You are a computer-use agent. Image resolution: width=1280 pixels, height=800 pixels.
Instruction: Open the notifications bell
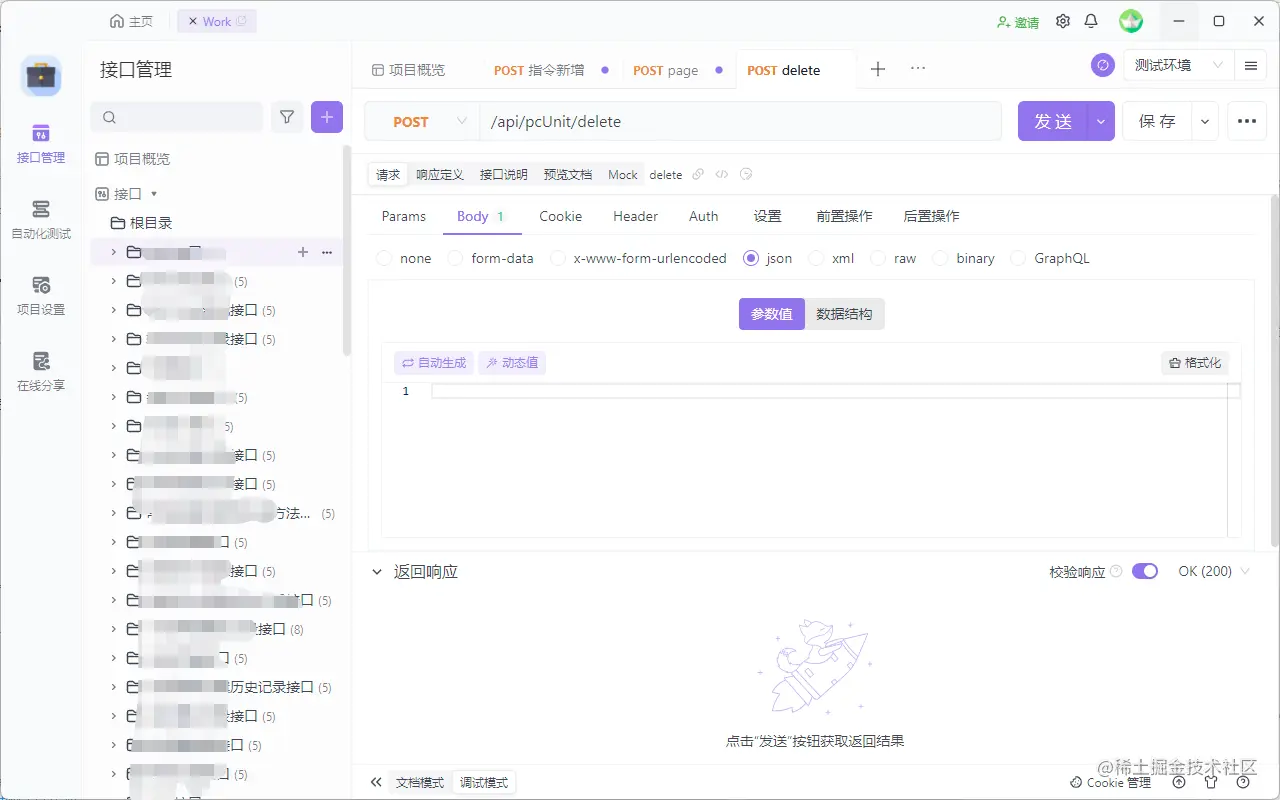1091,21
